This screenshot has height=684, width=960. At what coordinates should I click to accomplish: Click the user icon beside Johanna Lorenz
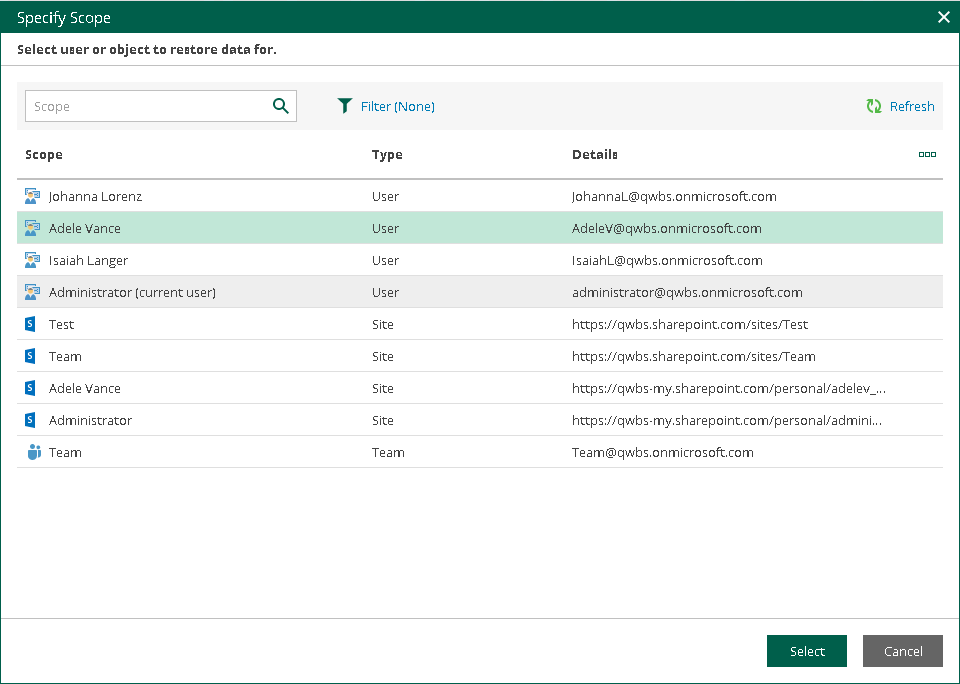pos(32,197)
